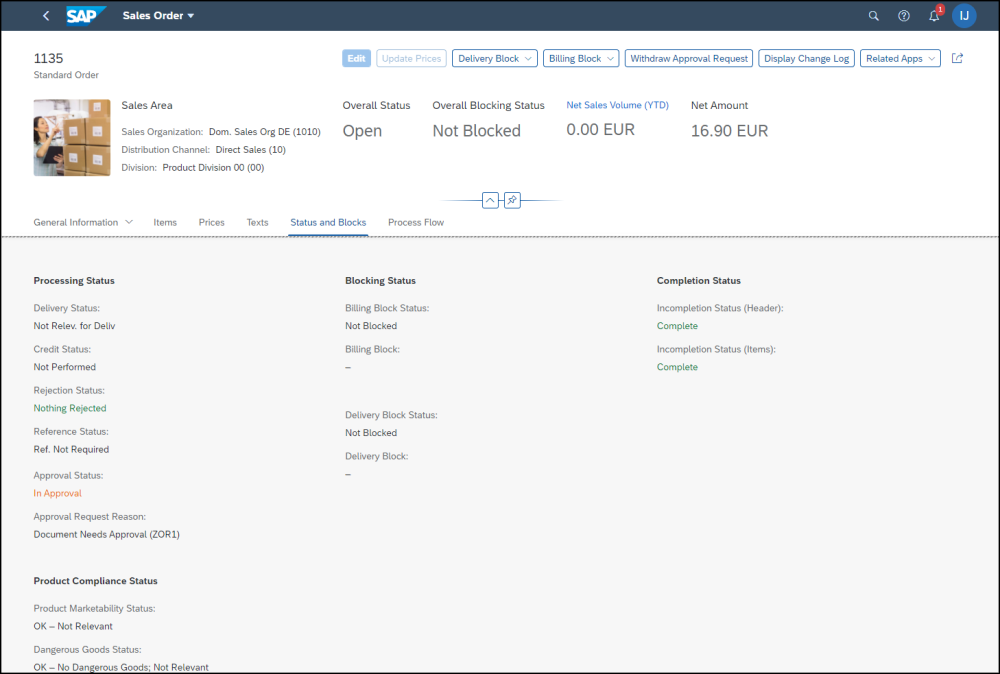Open the IJ user profile avatar
This screenshot has width=1000, height=674.
[x=964, y=16]
